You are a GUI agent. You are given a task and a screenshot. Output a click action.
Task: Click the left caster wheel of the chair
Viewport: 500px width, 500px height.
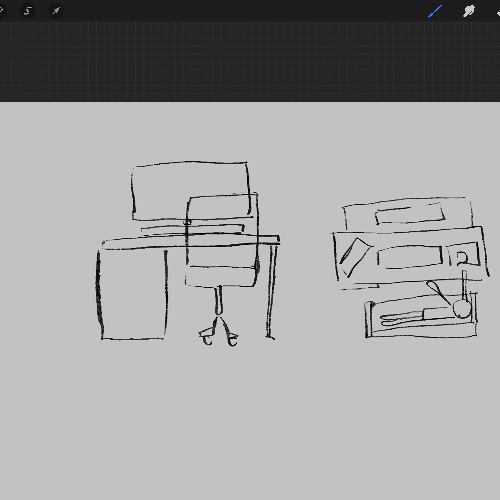click(206, 337)
